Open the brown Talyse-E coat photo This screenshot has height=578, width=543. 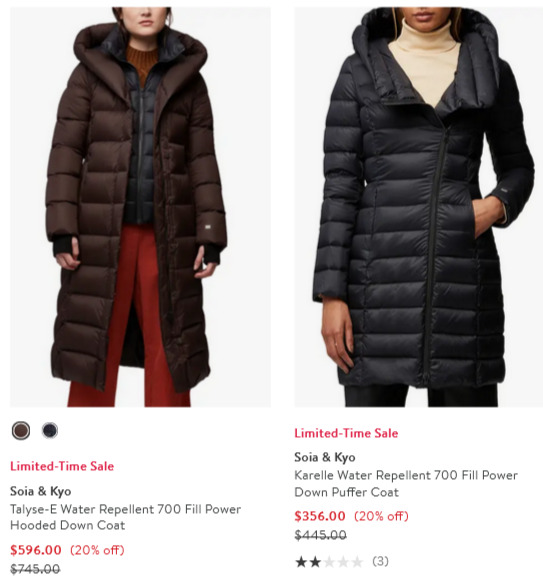(x=140, y=207)
